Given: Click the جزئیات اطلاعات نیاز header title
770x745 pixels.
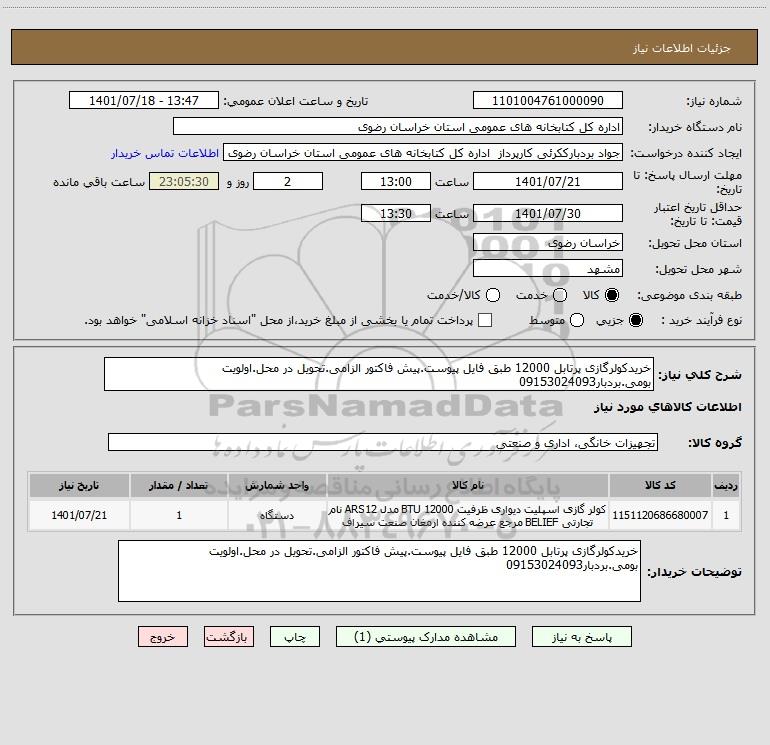Looking at the screenshot, I should pyautogui.click(x=682, y=48).
